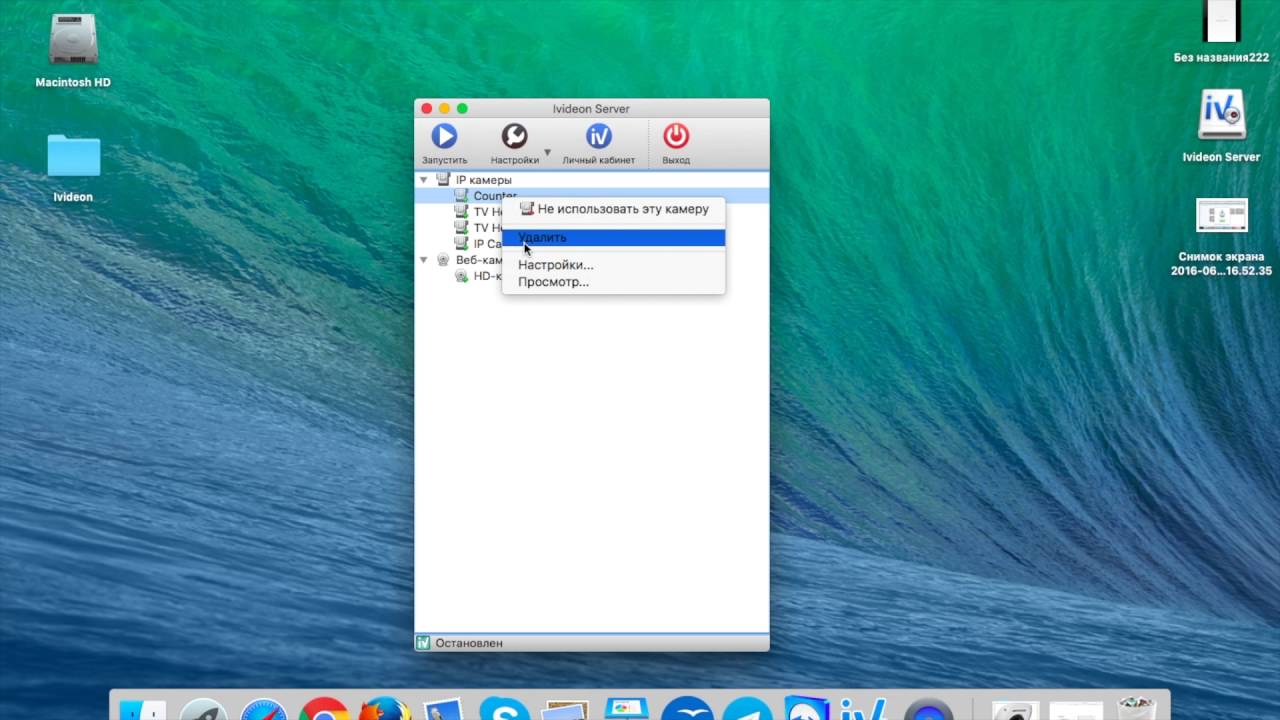Open Ivideon iV app in the dock
Viewport: 1280px width, 720px height.
click(862, 708)
